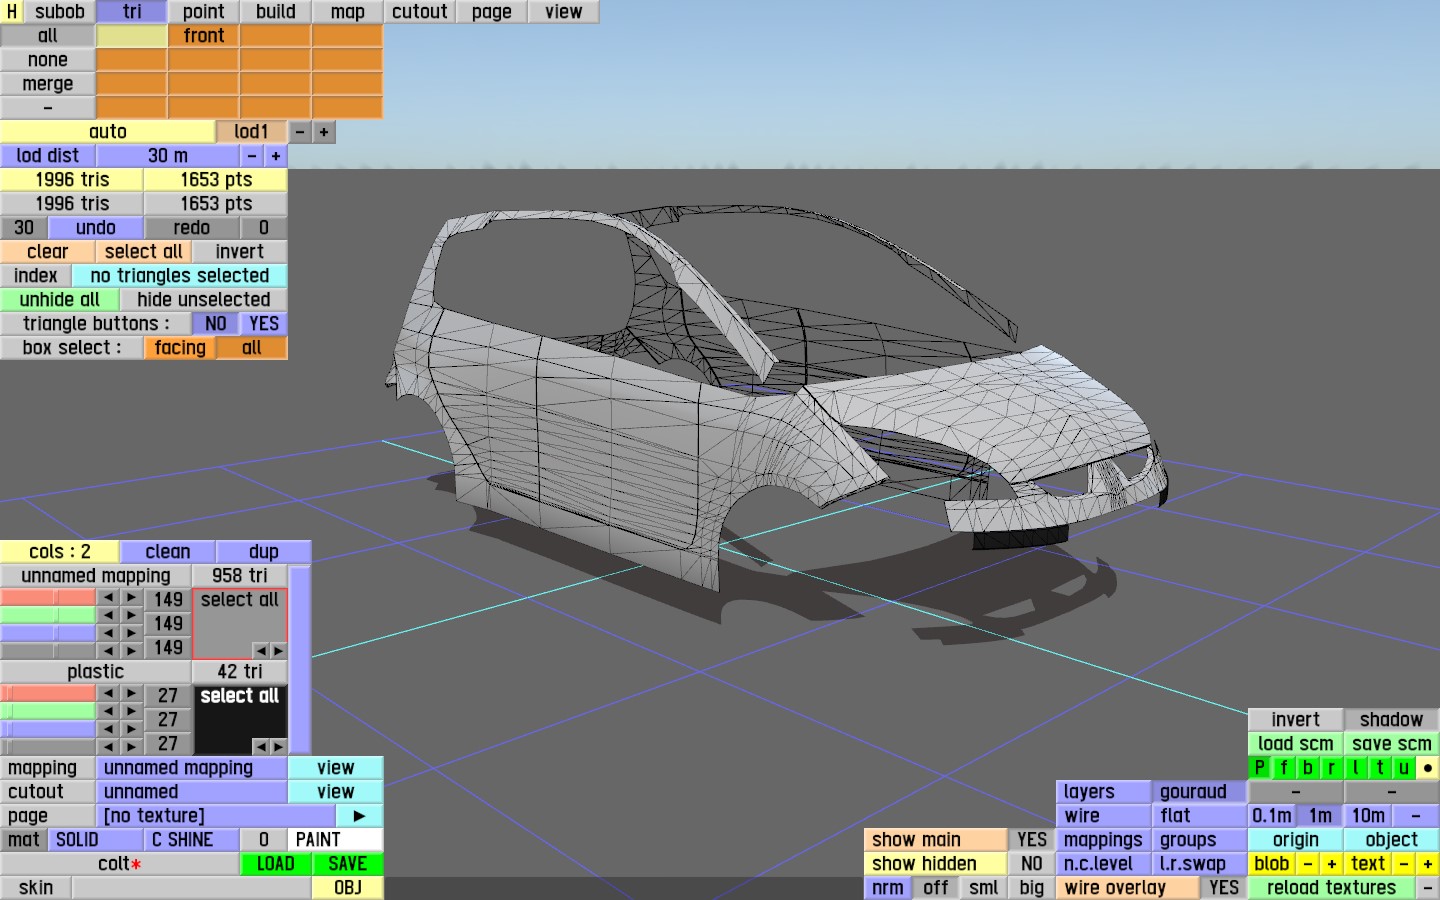The image size is (1440, 900).
Task: Open the cutout tab in the top bar
Action: (420, 12)
